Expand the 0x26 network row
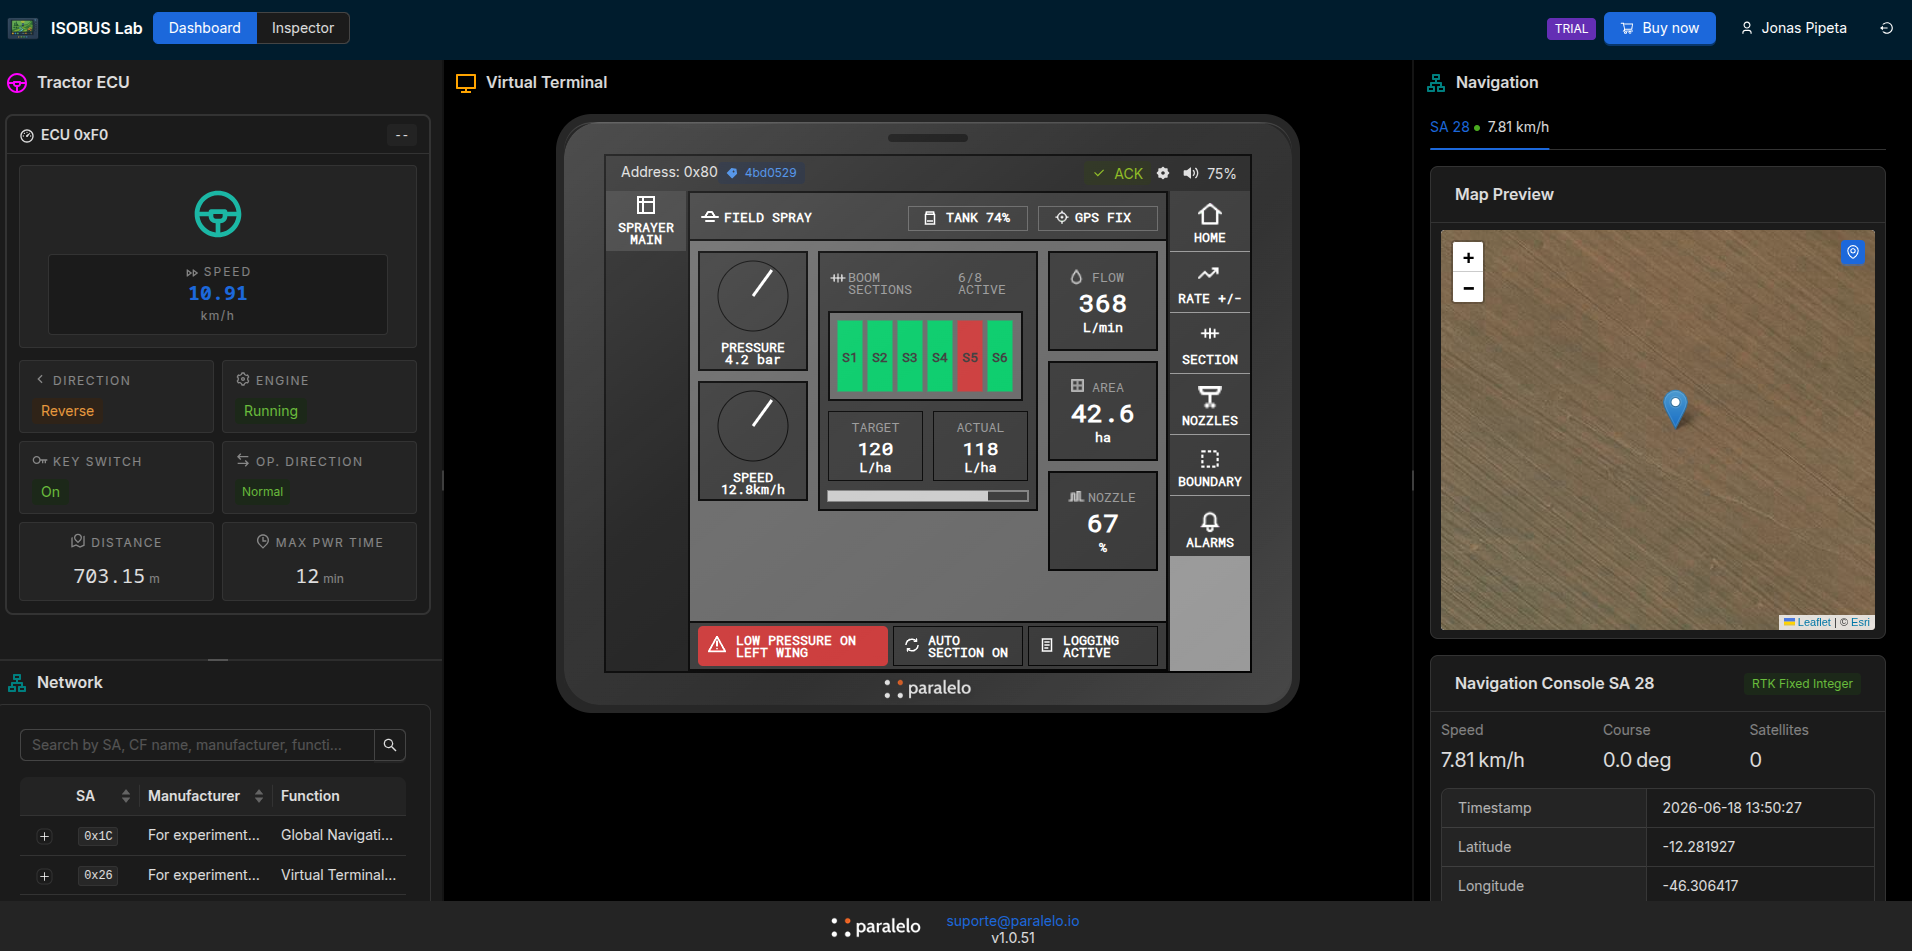The height and width of the screenshot is (951, 1912). coord(44,876)
